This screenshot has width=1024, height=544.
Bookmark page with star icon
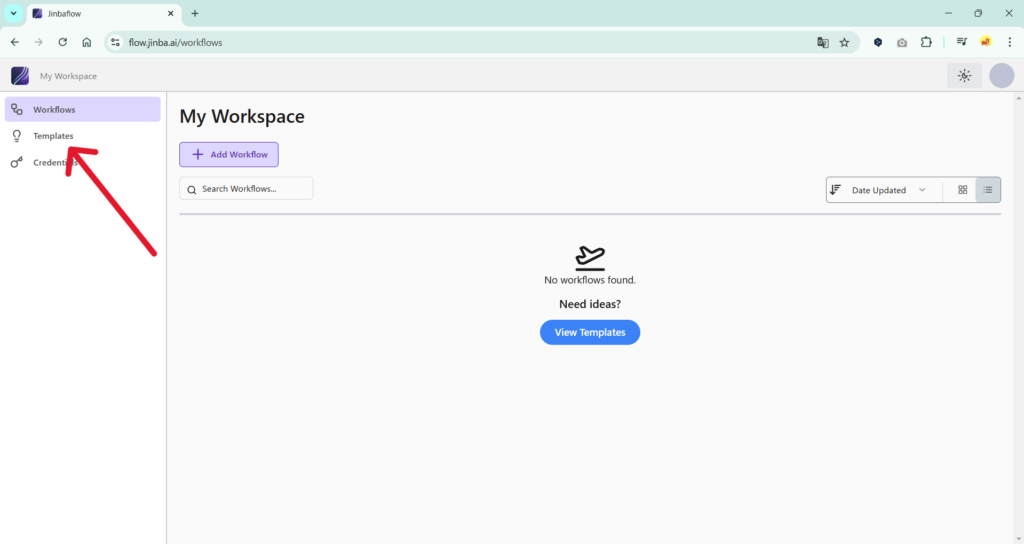pos(844,42)
